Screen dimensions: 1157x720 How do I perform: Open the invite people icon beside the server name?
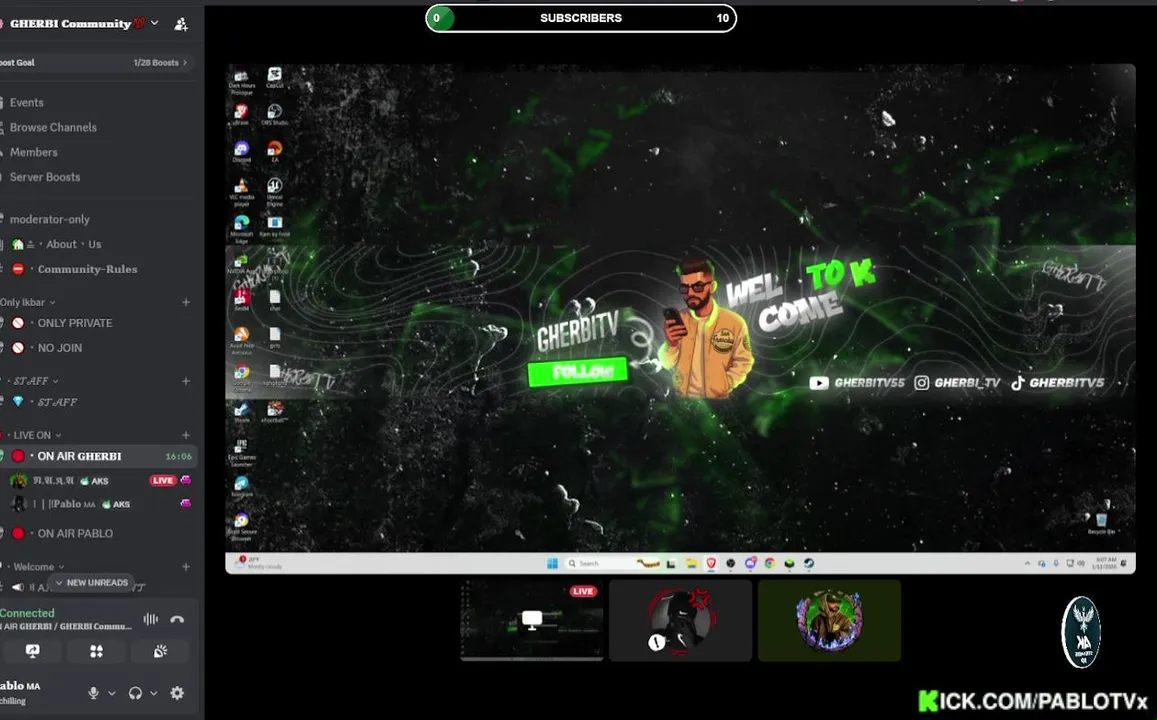181,24
